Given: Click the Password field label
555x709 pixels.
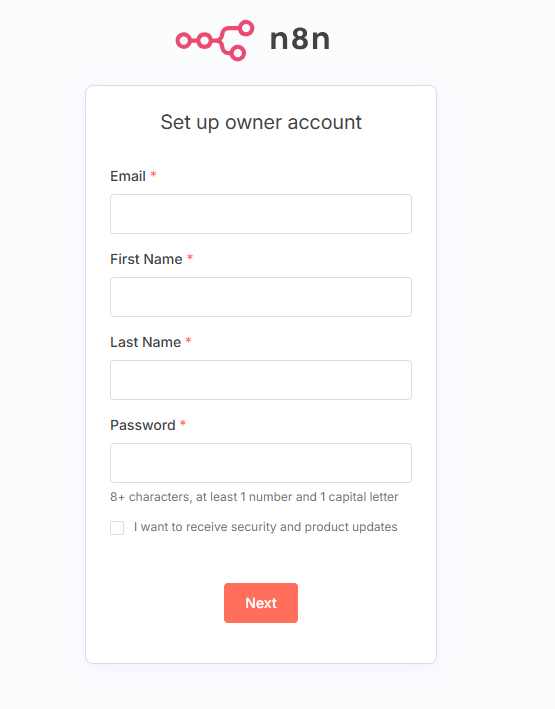Looking at the screenshot, I should click(x=143, y=425).
